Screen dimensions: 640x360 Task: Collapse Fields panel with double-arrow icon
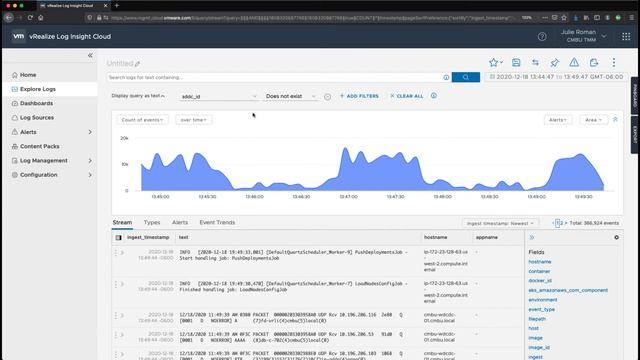(x=531, y=238)
